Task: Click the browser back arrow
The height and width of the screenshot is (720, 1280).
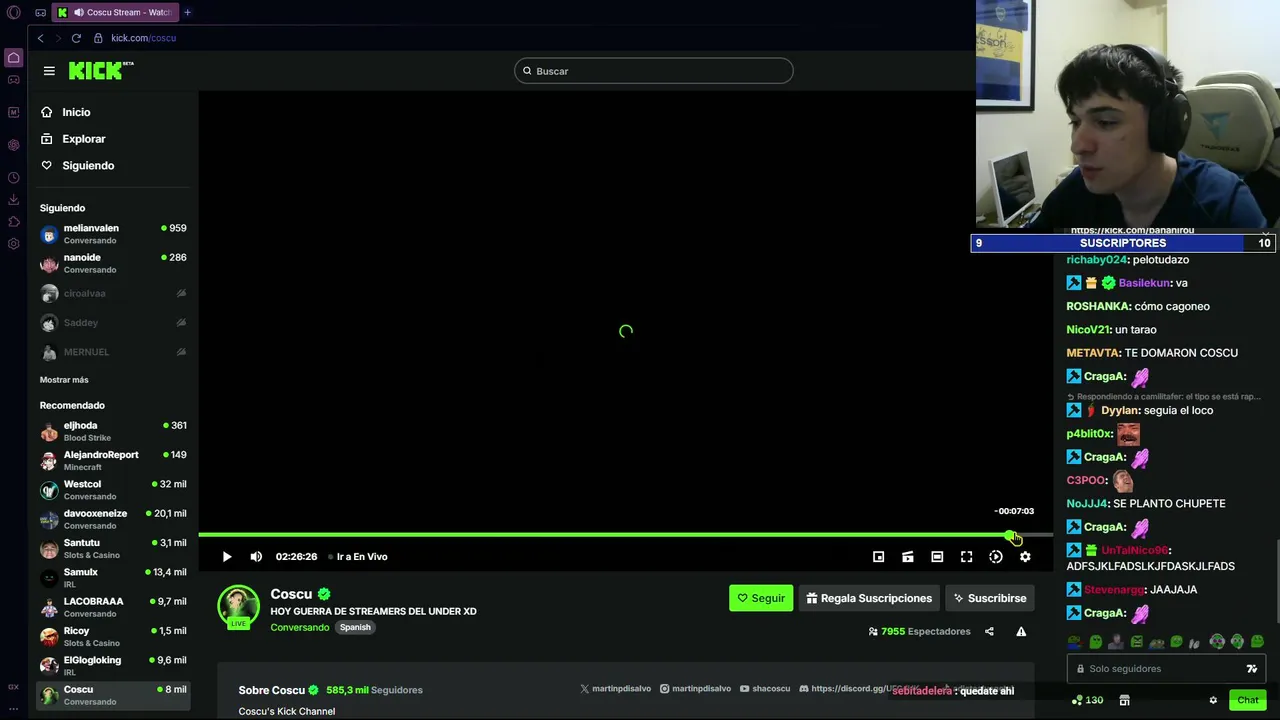Action: click(40, 38)
